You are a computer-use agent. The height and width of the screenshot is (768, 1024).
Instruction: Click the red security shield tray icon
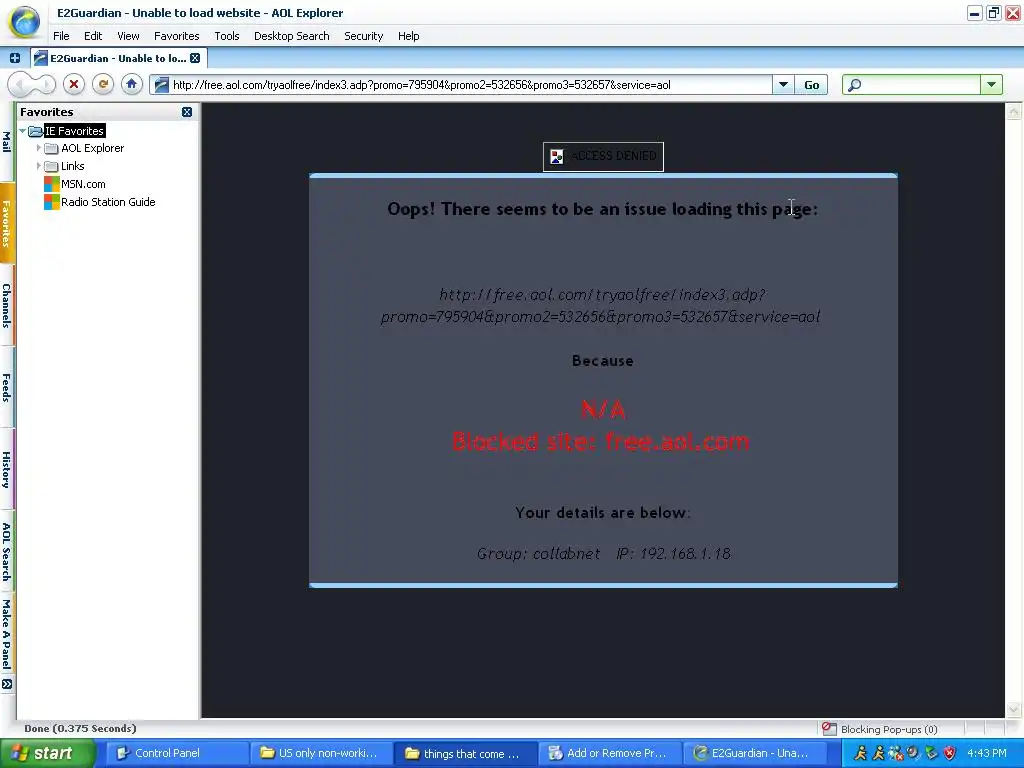(x=950, y=753)
